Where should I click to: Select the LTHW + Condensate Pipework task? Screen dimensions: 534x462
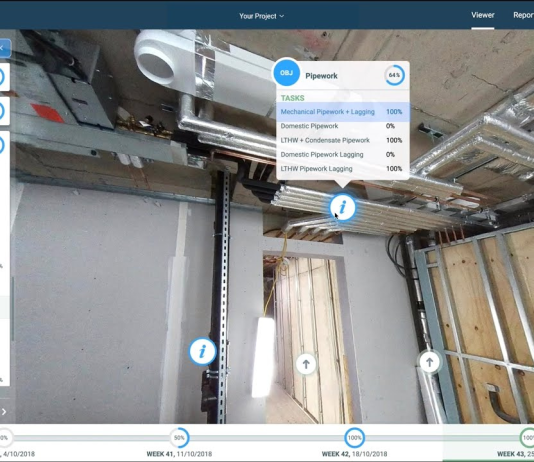tap(343, 140)
